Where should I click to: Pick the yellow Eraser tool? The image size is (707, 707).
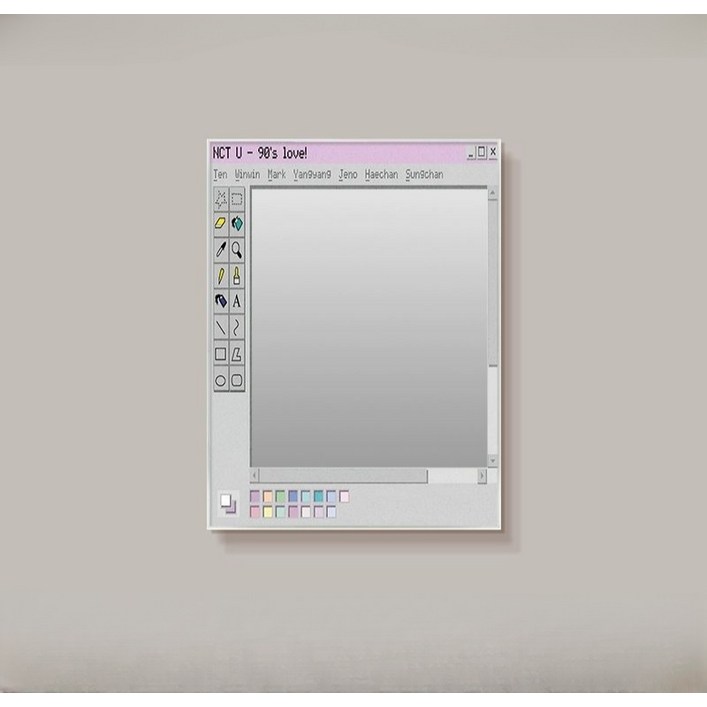coord(221,224)
